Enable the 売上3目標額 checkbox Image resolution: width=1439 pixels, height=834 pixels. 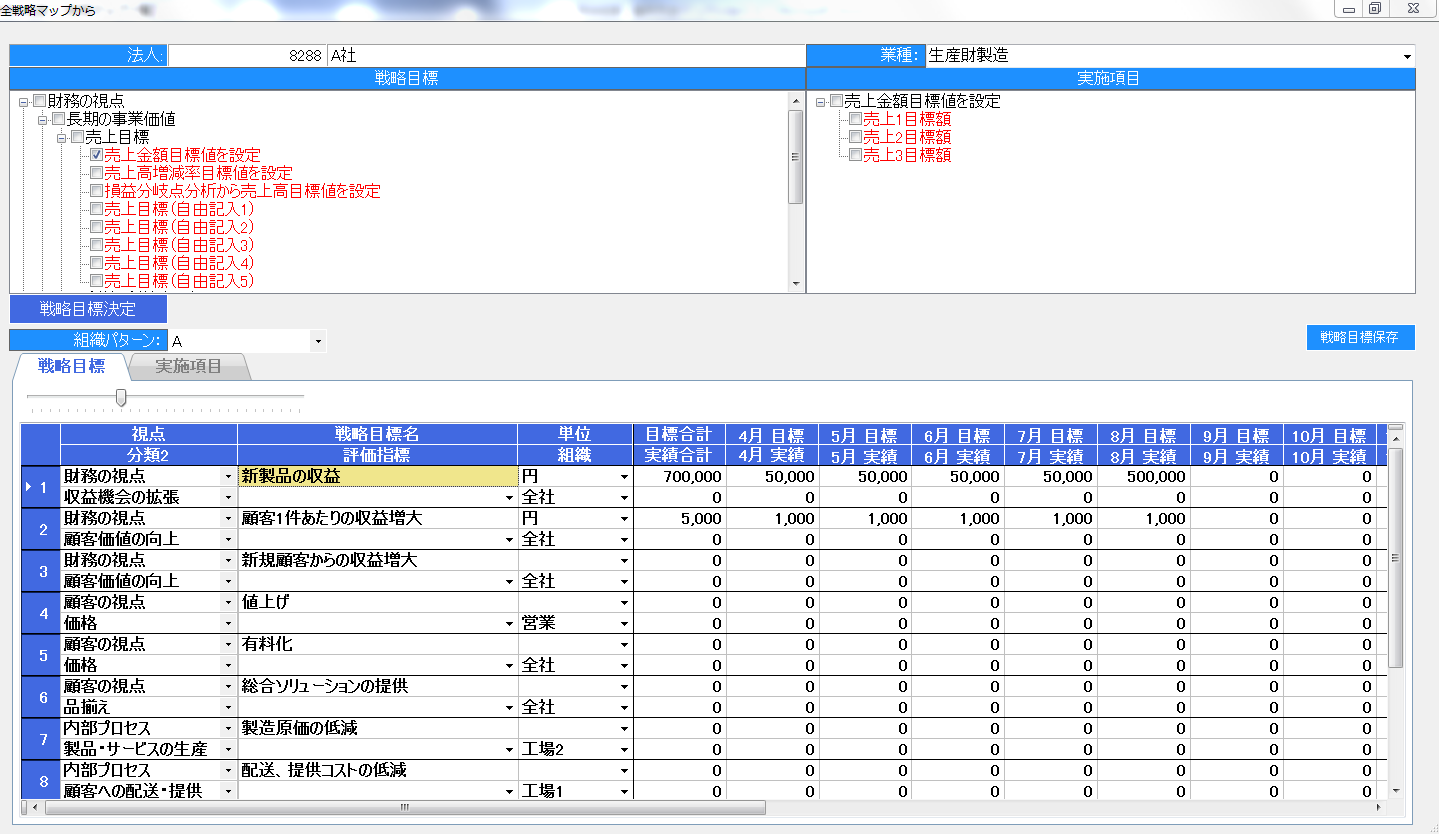(x=855, y=156)
